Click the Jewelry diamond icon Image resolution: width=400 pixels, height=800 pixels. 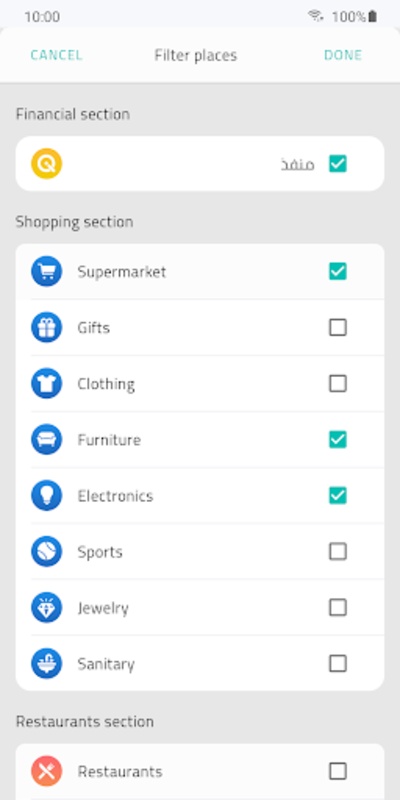[46, 608]
